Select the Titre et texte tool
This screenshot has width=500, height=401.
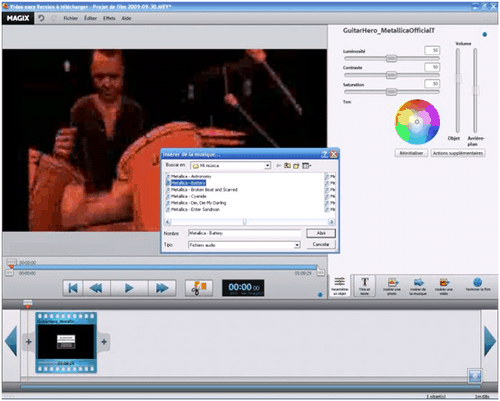365,286
